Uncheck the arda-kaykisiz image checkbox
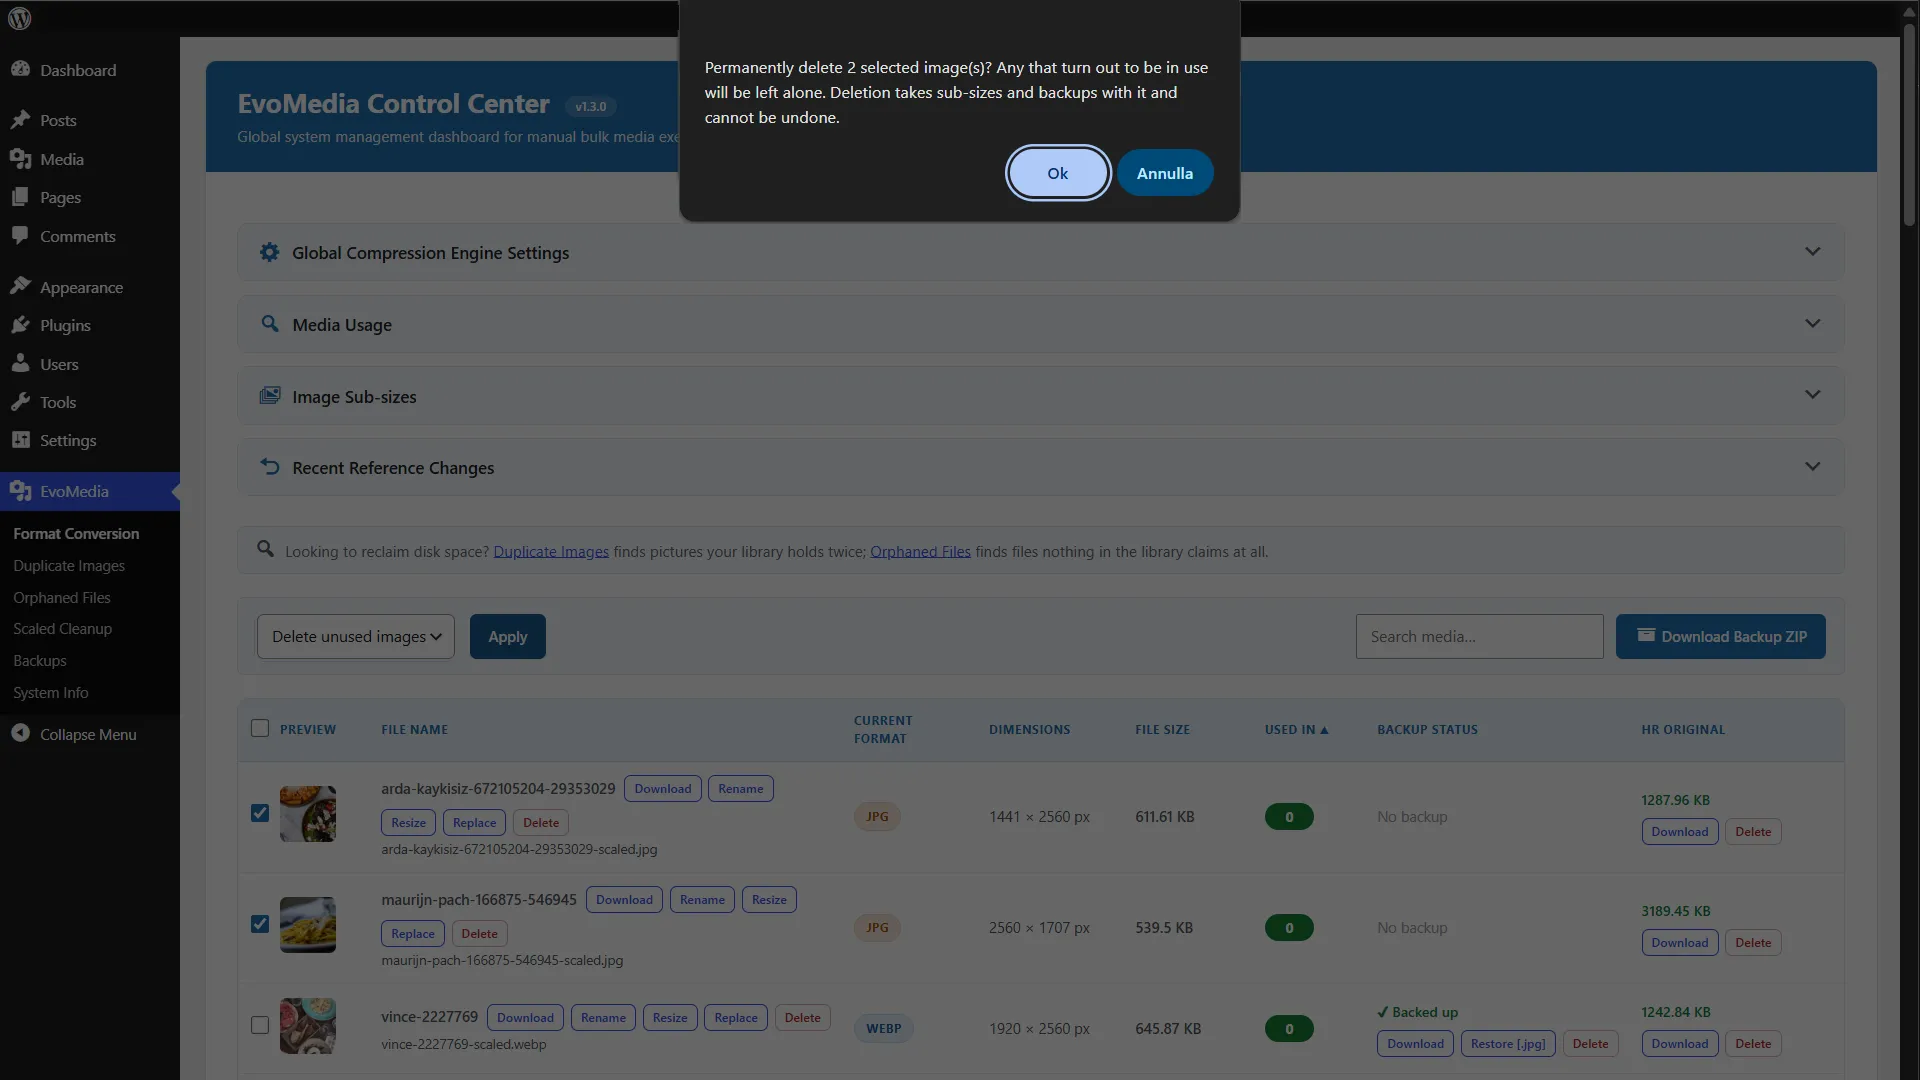The image size is (1920, 1080). [x=260, y=813]
